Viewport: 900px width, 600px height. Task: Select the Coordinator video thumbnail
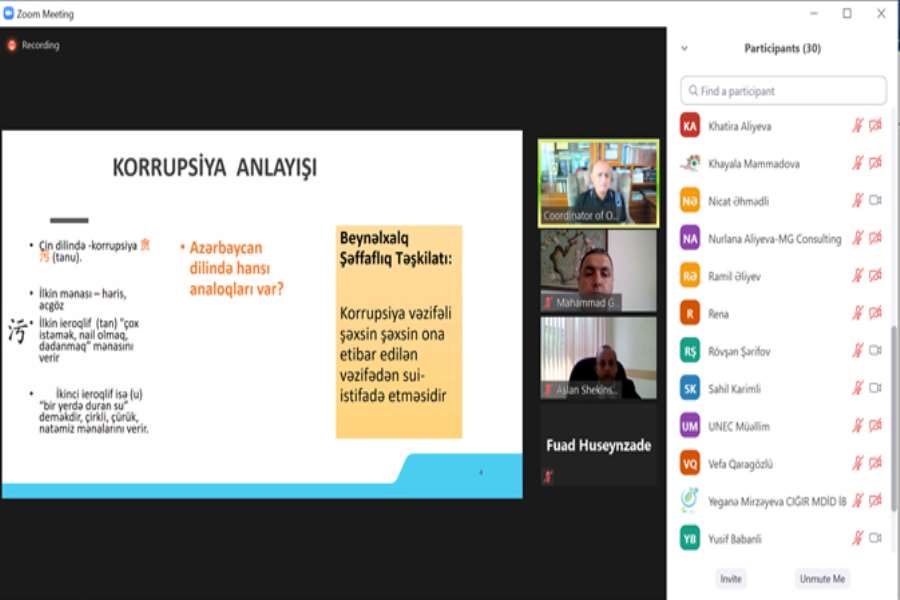coord(598,183)
